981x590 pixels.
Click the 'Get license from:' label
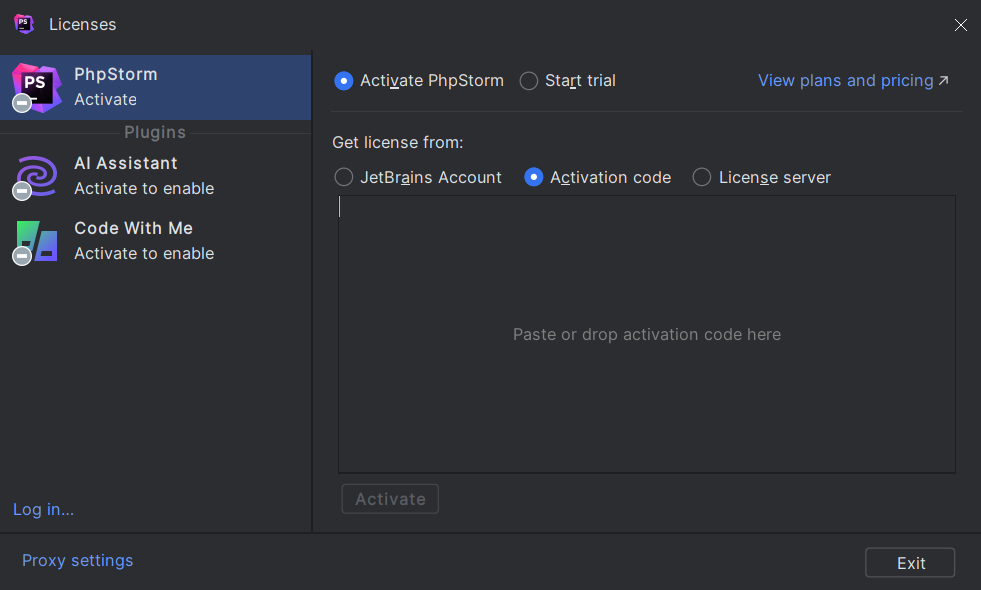(398, 143)
